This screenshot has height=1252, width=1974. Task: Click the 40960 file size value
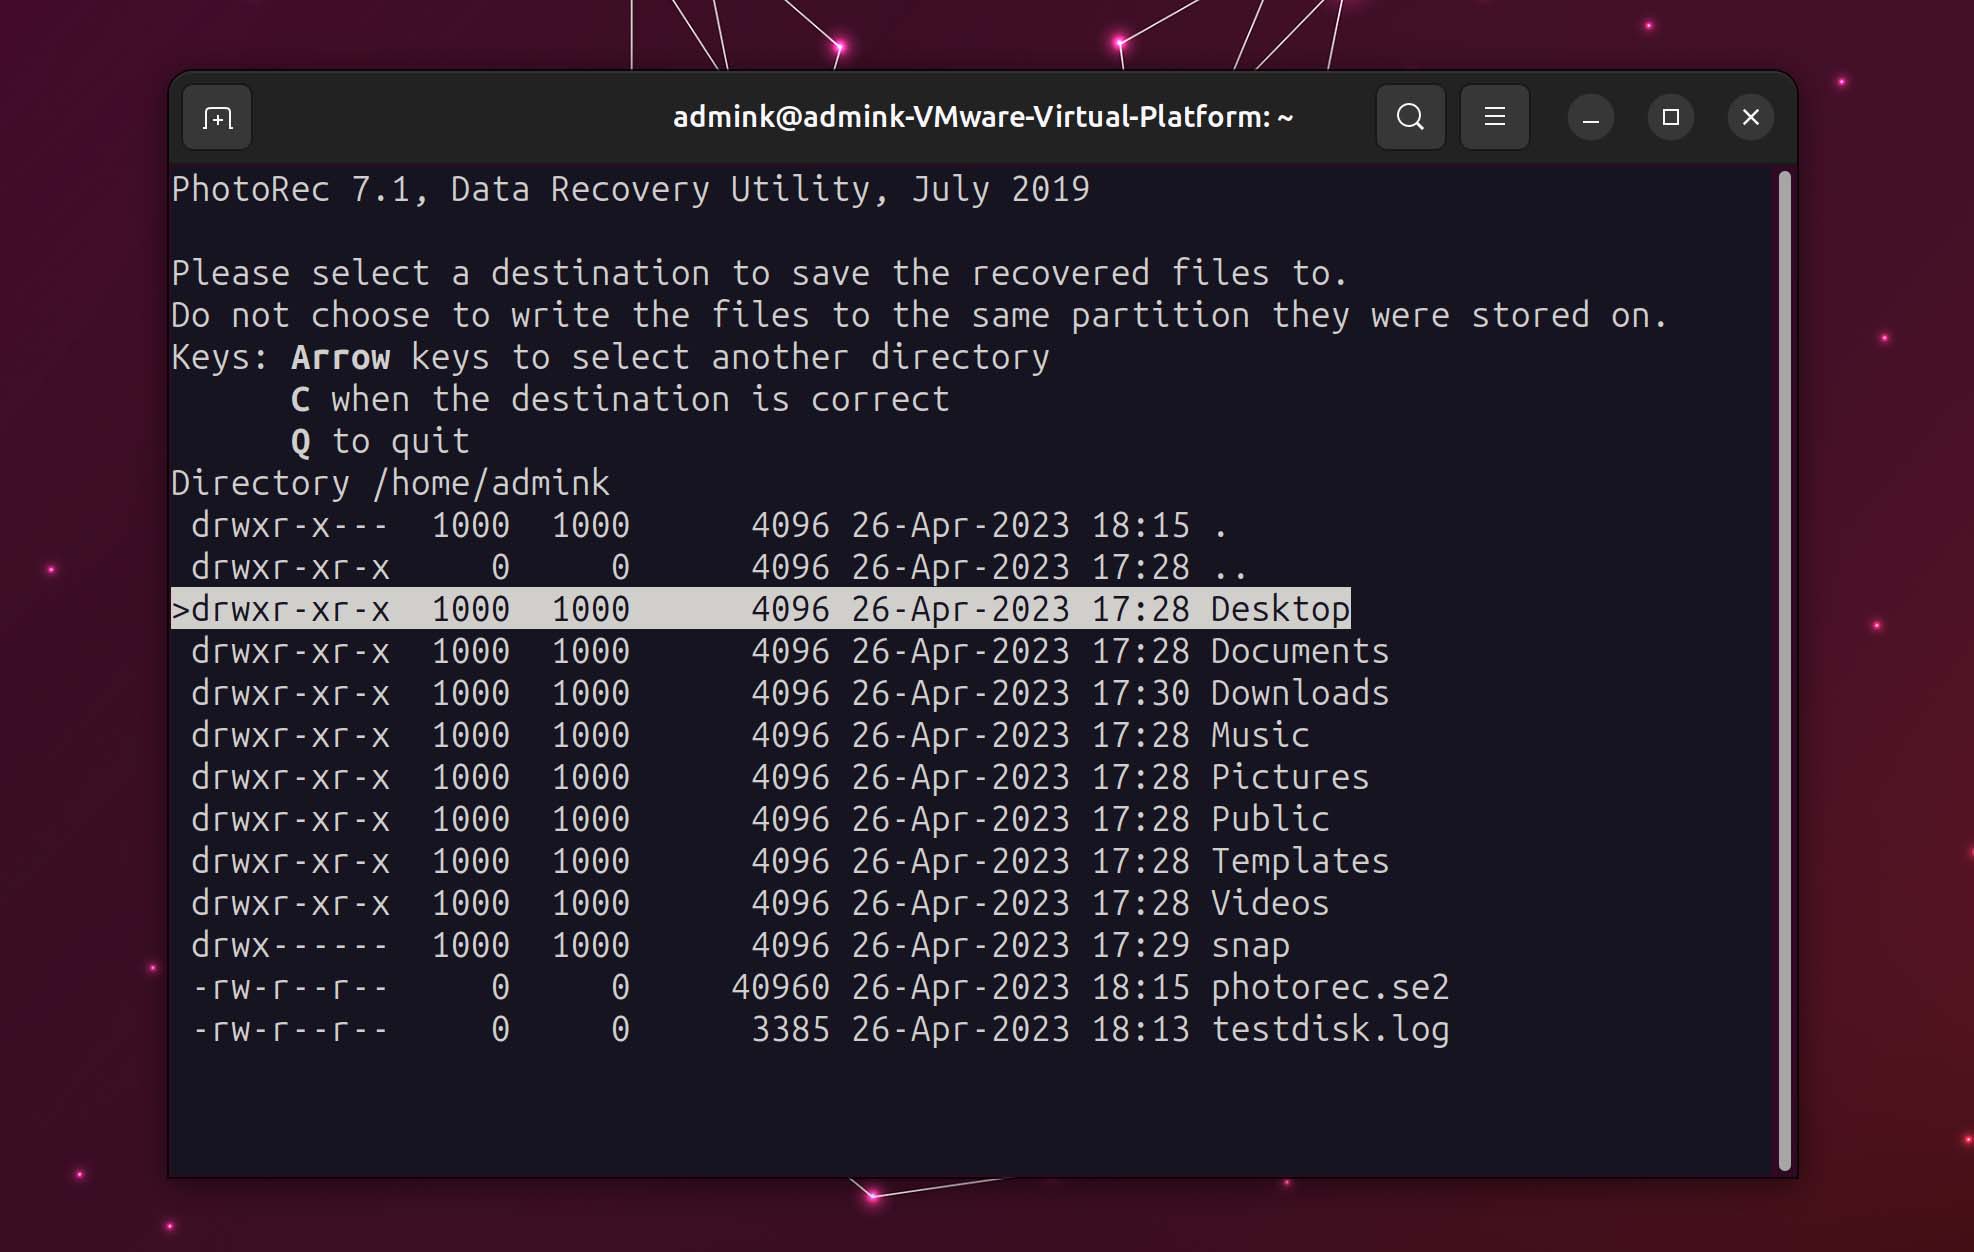tap(780, 987)
